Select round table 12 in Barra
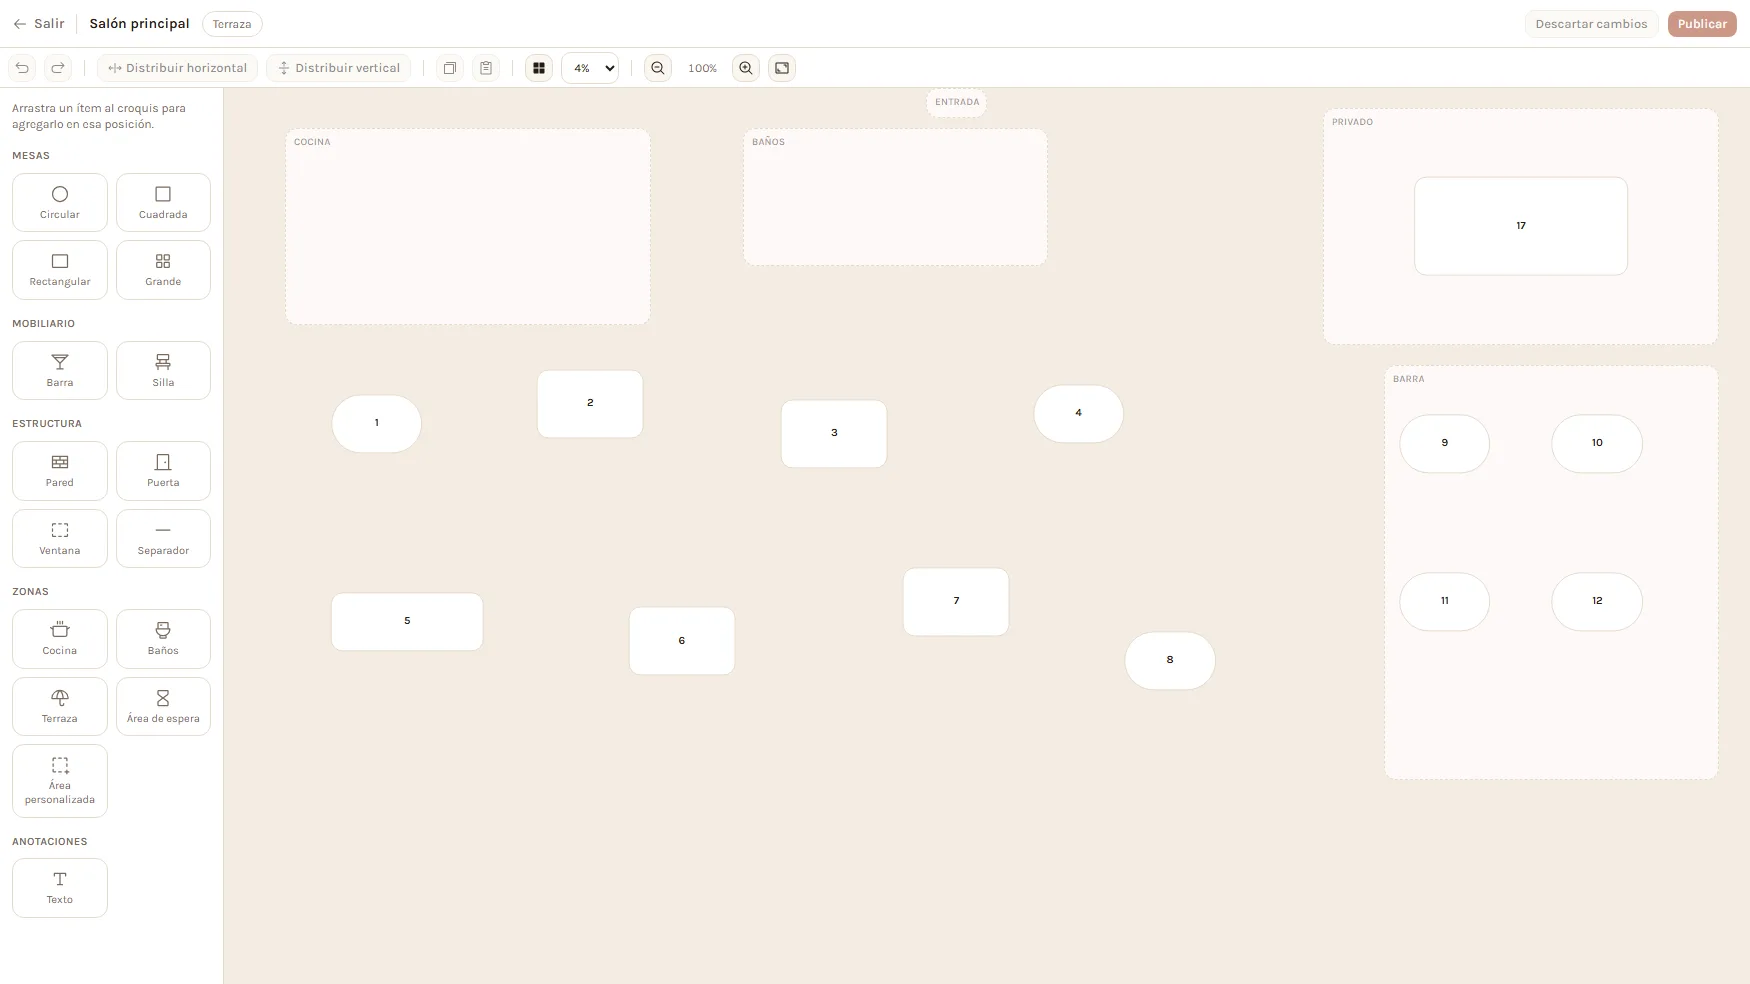Viewport: 1750px width, 984px height. pyautogui.click(x=1597, y=601)
